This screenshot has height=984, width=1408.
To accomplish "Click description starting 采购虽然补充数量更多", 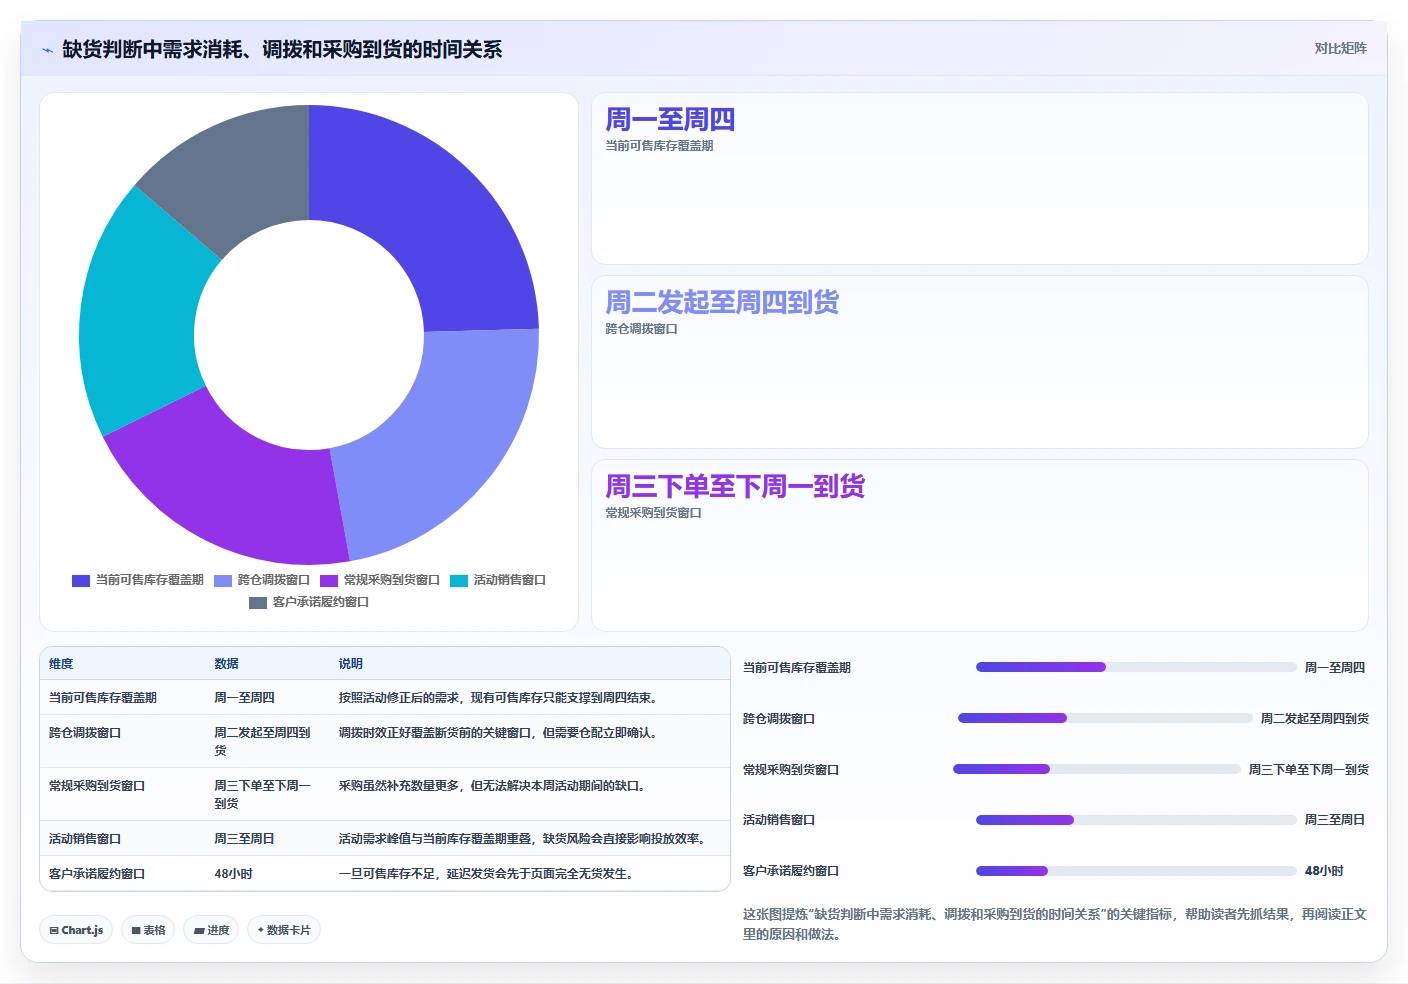I will 493,786.
